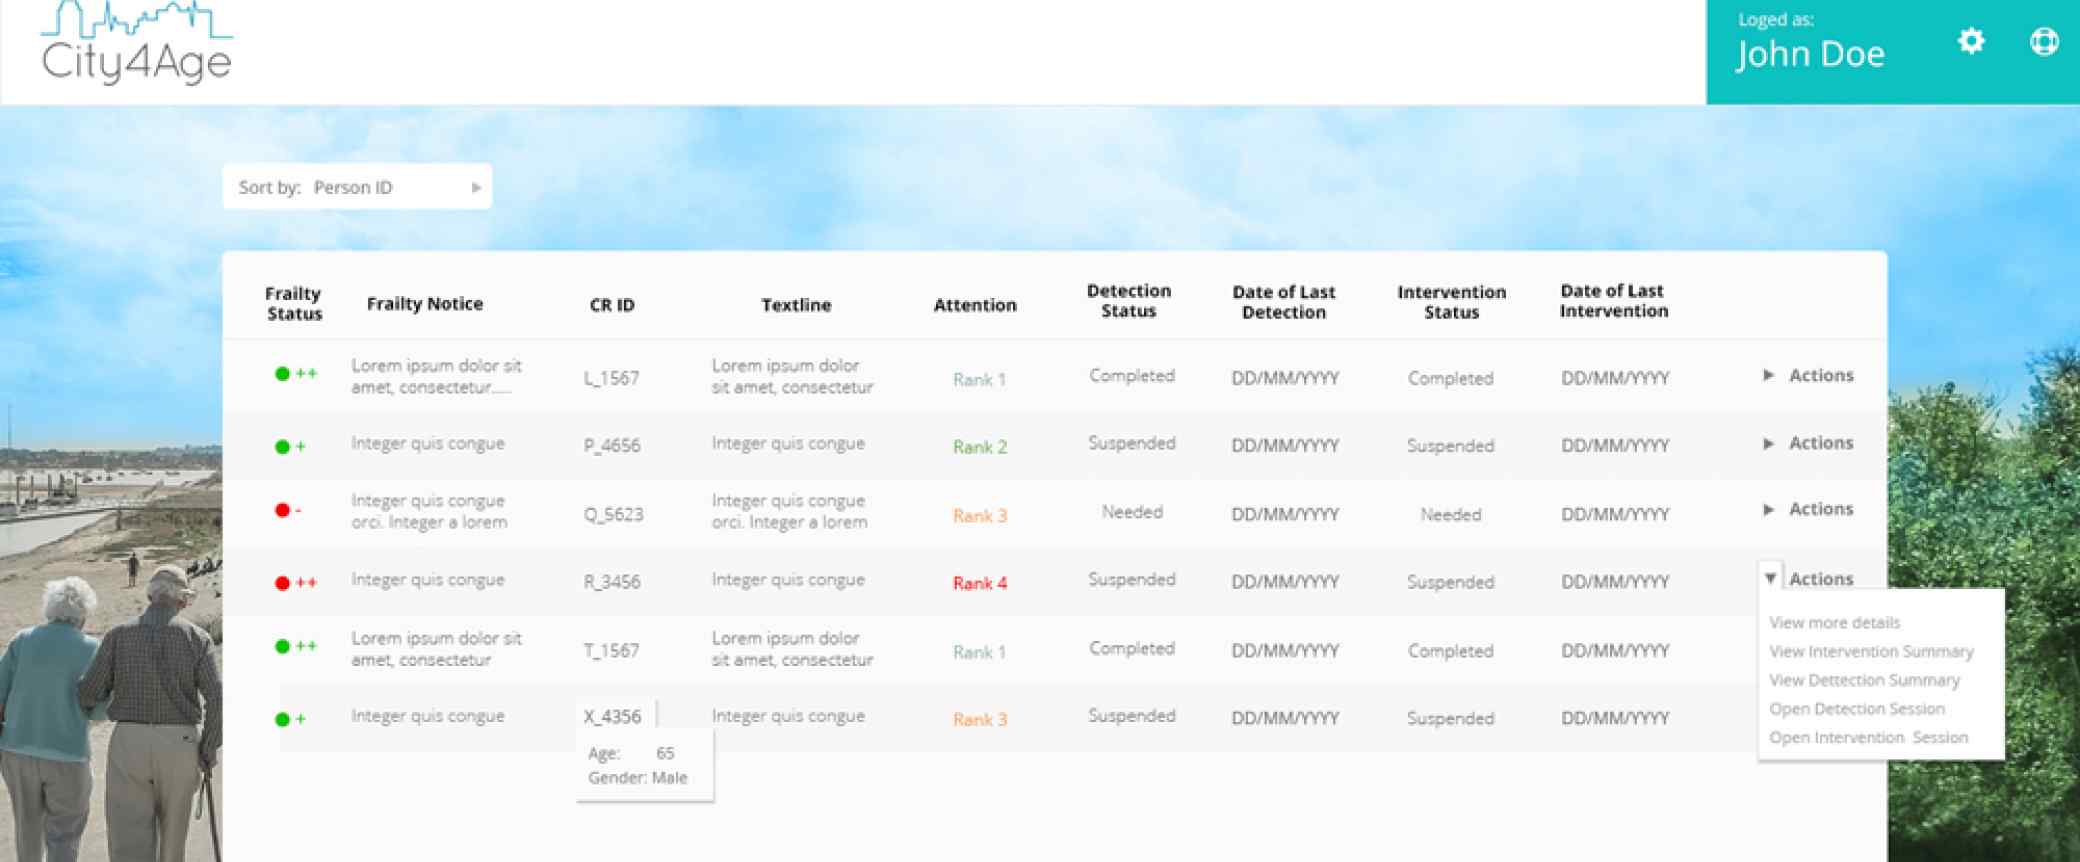The width and height of the screenshot is (2080, 862).
Task: Click Open Intervention Session option
Action: tap(1867, 738)
